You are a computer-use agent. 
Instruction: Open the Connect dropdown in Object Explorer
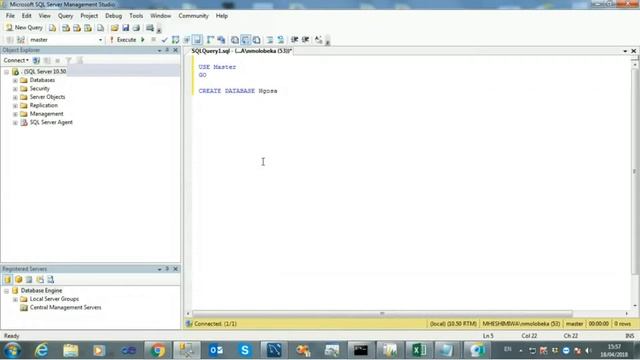[x=16, y=60]
